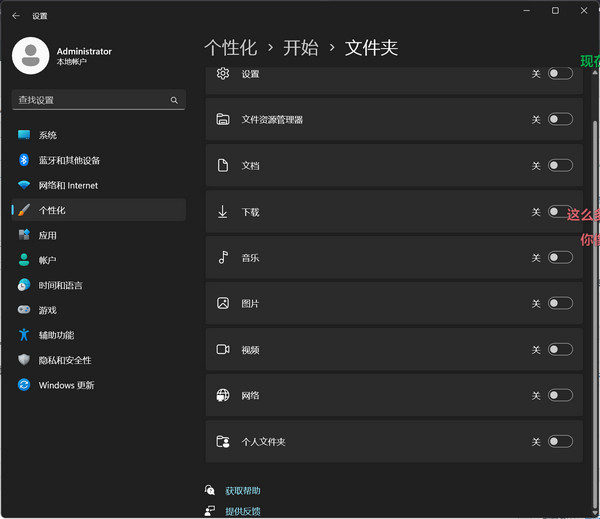Click the 时间和语言 globe clock icon
Screen dimensions: 600x519
click(x=24, y=285)
